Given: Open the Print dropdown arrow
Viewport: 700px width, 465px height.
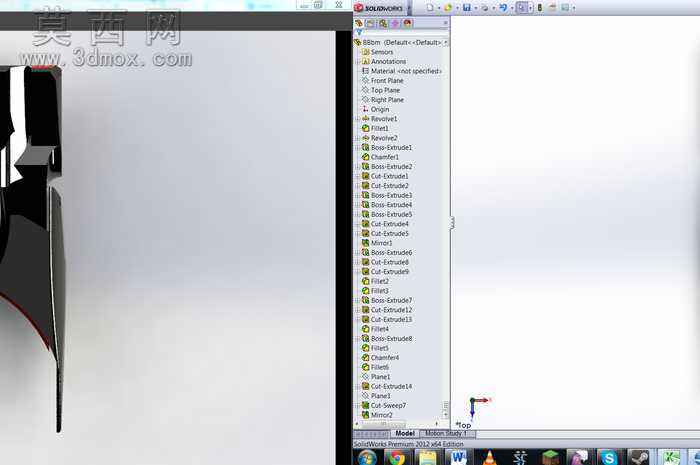Looking at the screenshot, I should (x=494, y=8).
